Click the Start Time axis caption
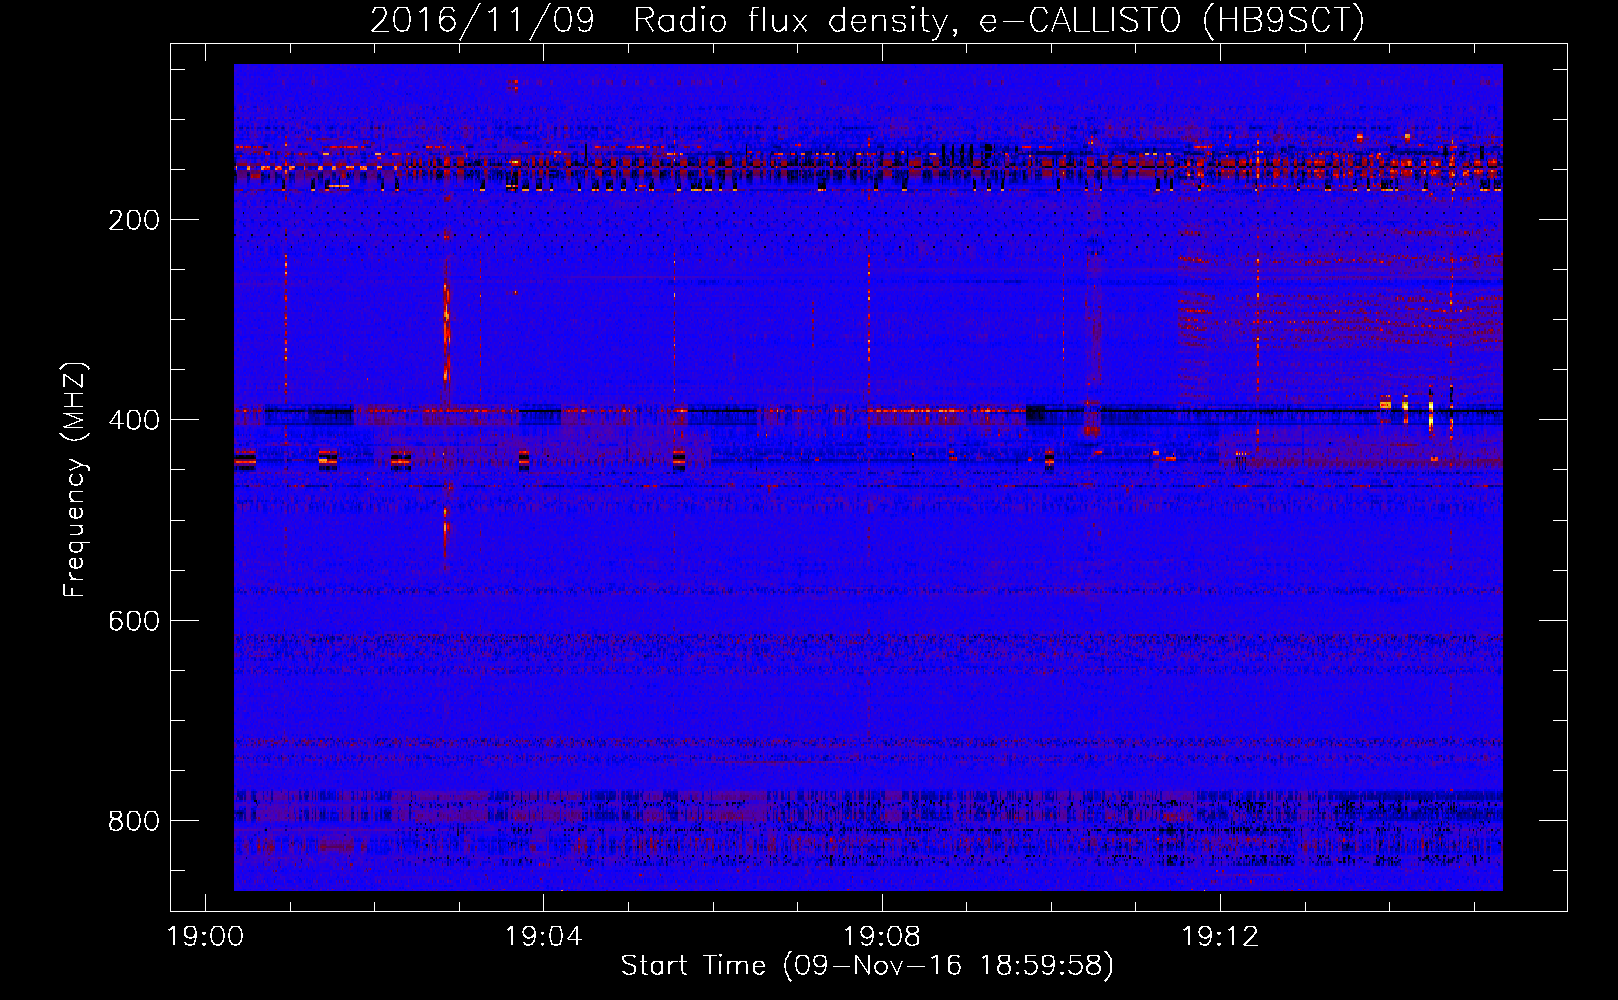Viewport: 1618px width, 1000px height. point(867,966)
